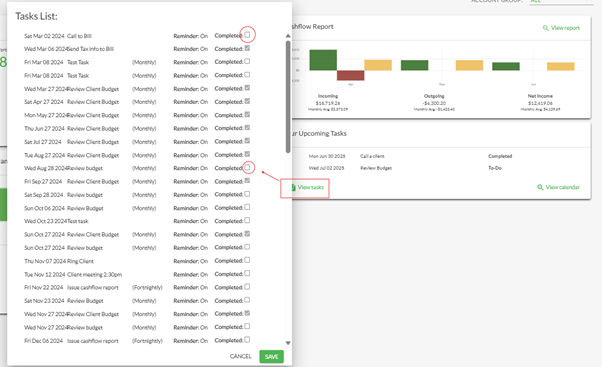Click the View tasks document icon
The height and width of the screenshot is (367, 602).
pyautogui.click(x=293, y=187)
